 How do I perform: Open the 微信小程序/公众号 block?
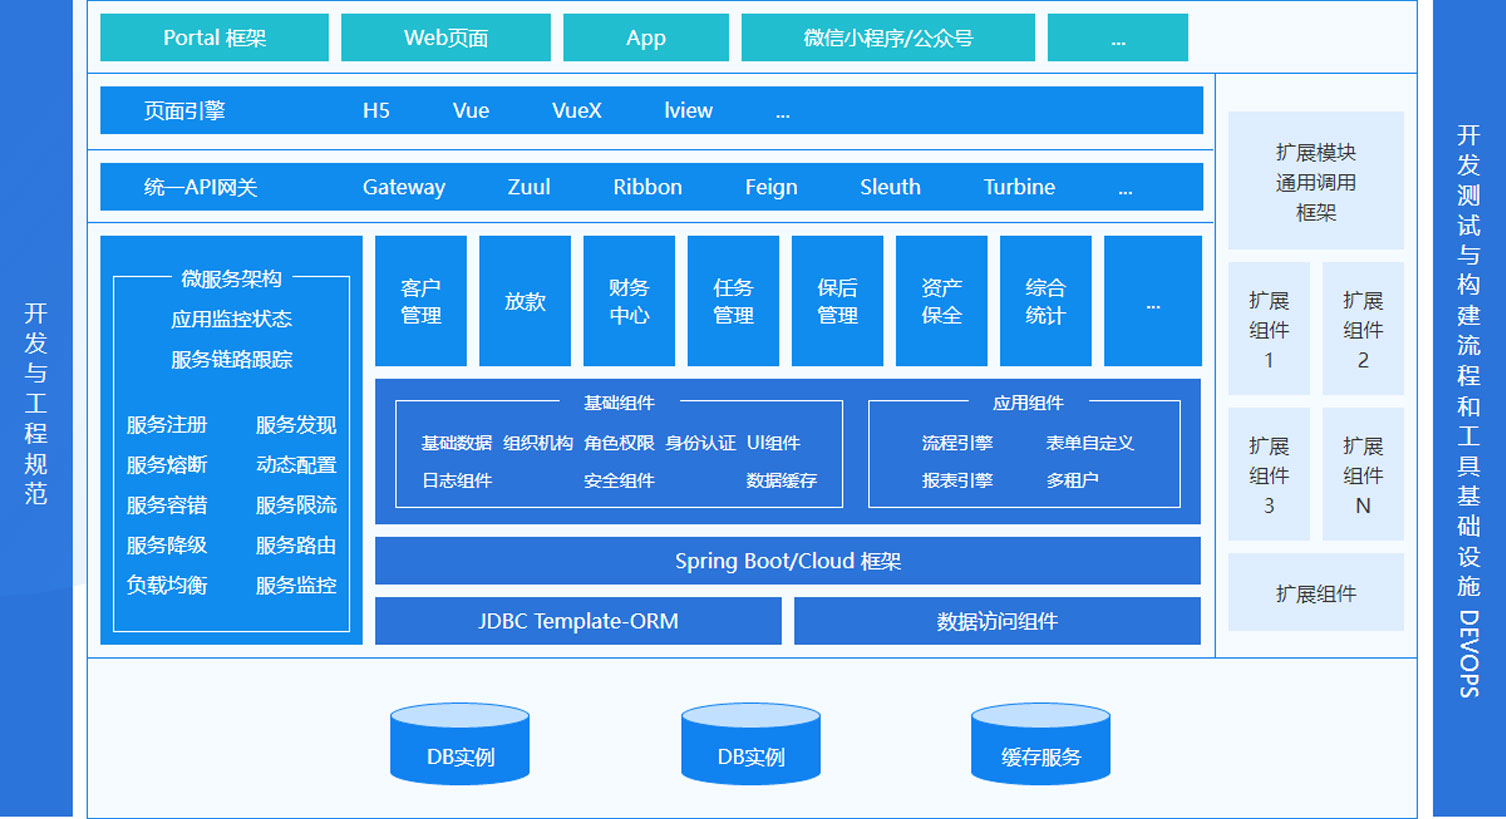[888, 38]
